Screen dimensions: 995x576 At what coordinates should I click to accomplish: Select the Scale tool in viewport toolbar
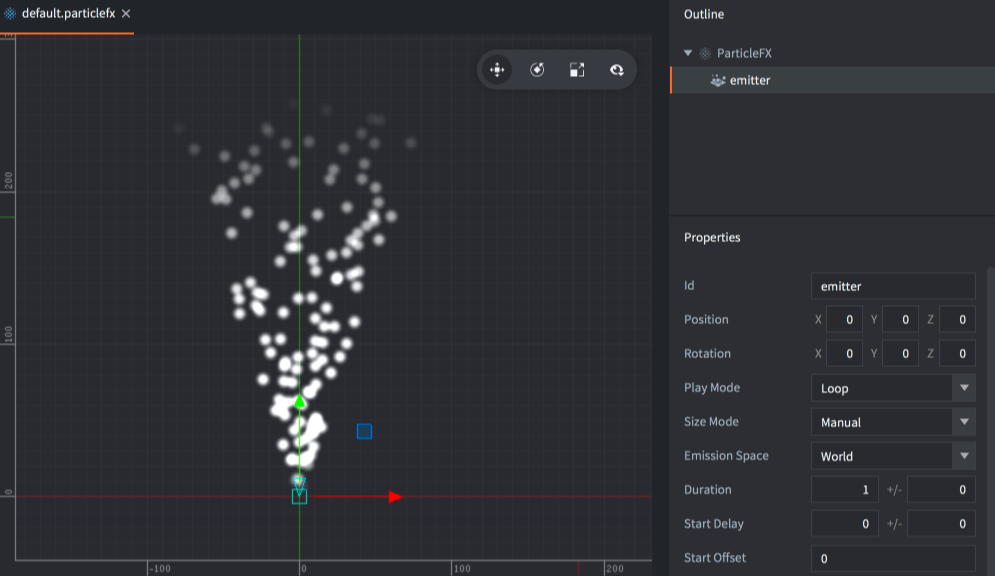click(577, 70)
